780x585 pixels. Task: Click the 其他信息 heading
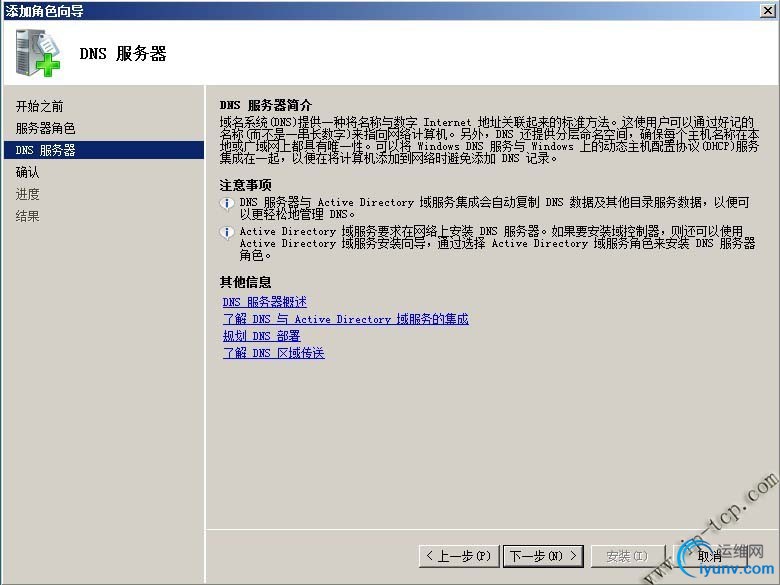[x=245, y=282]
